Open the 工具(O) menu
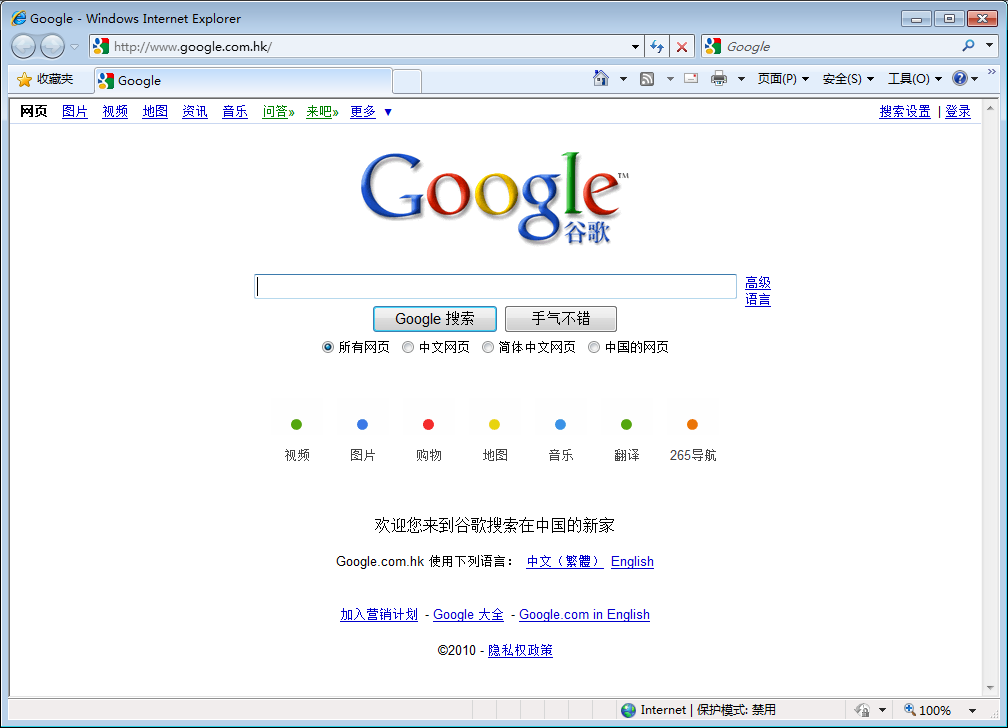1008x728 pixels. [x=914, y=79]
